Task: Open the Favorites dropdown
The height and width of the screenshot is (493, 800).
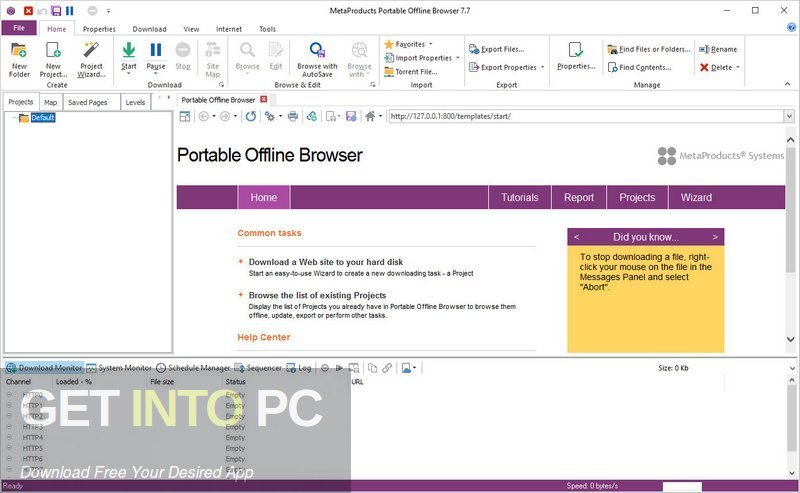Action: (431, 44)
